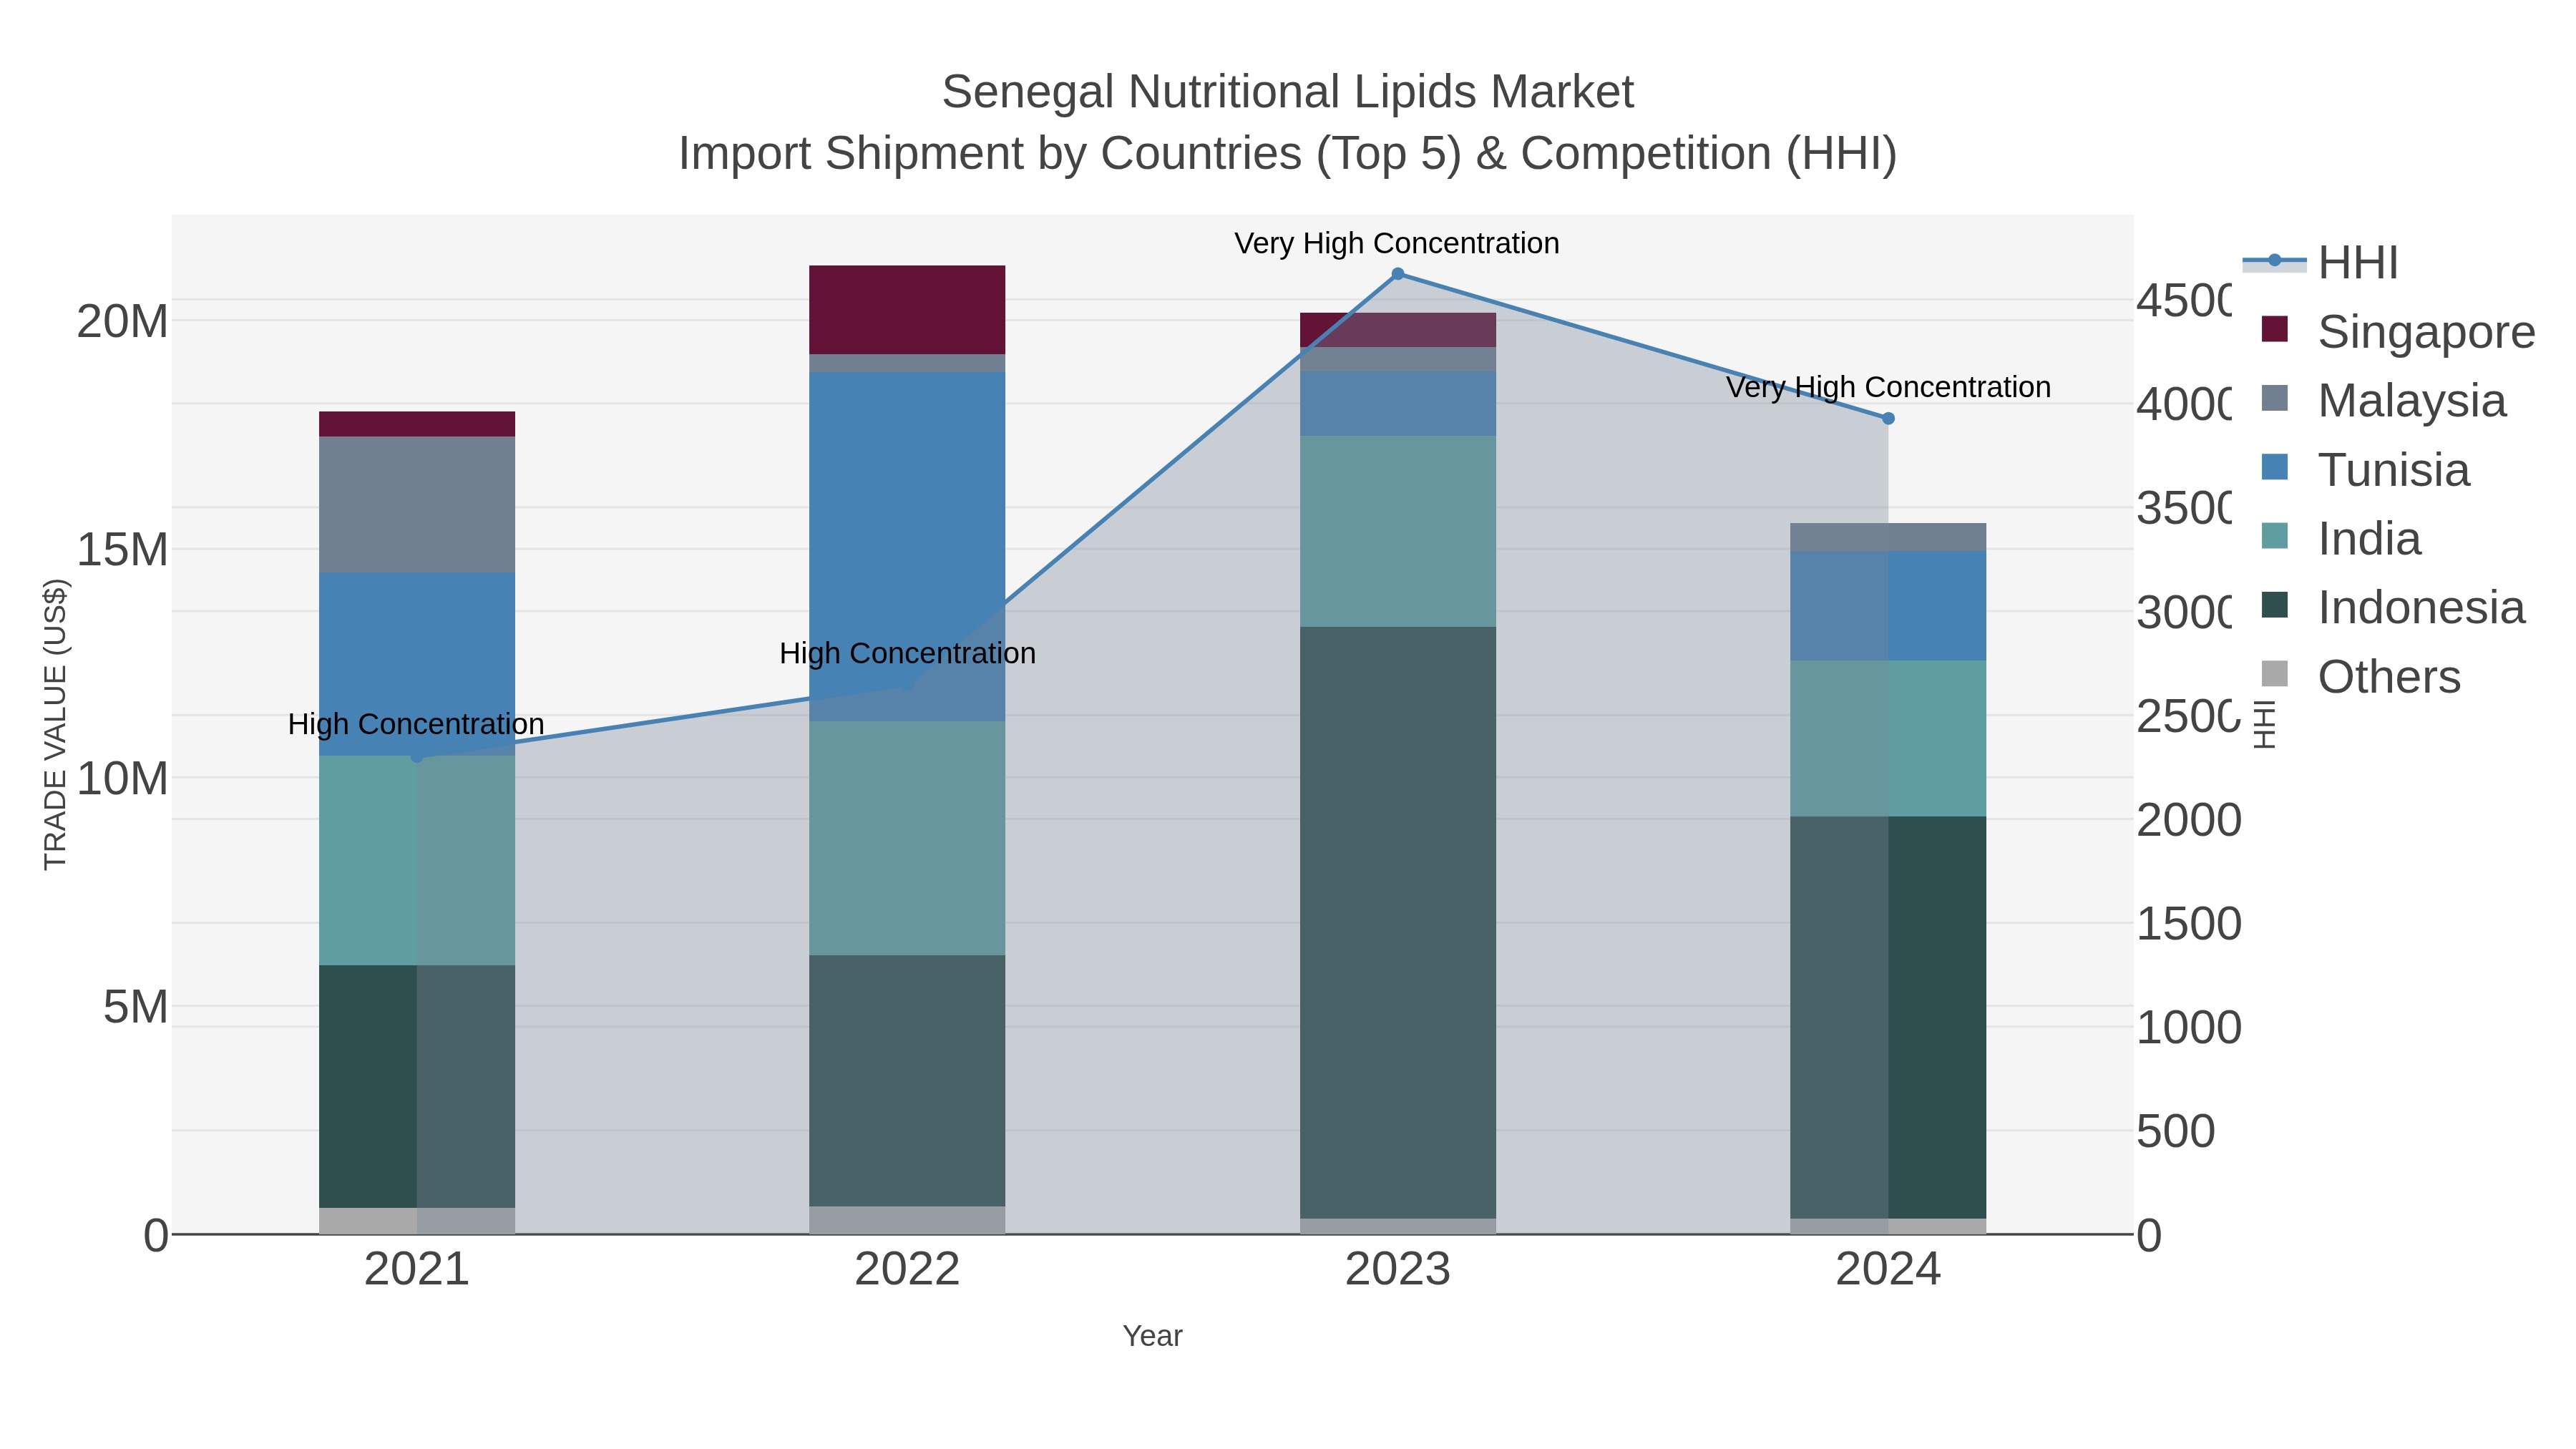
Task: Toggle the Tunisia series legend label
Action: pos(2394,470)
